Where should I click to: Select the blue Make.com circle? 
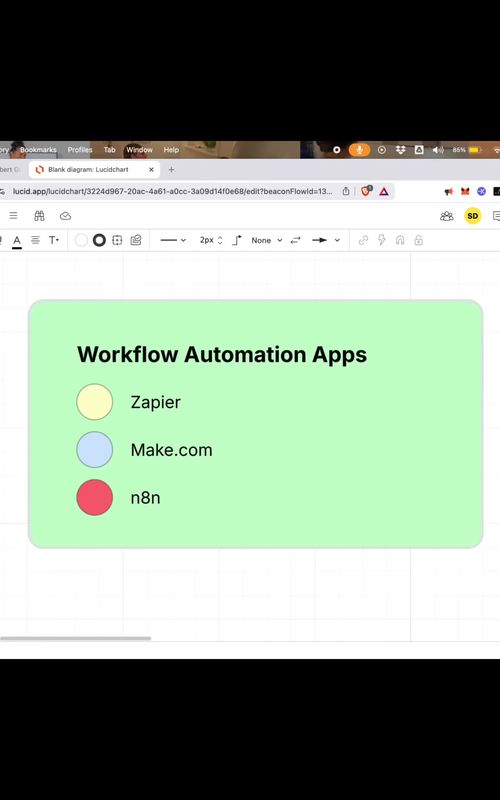(x=94, y=449)
